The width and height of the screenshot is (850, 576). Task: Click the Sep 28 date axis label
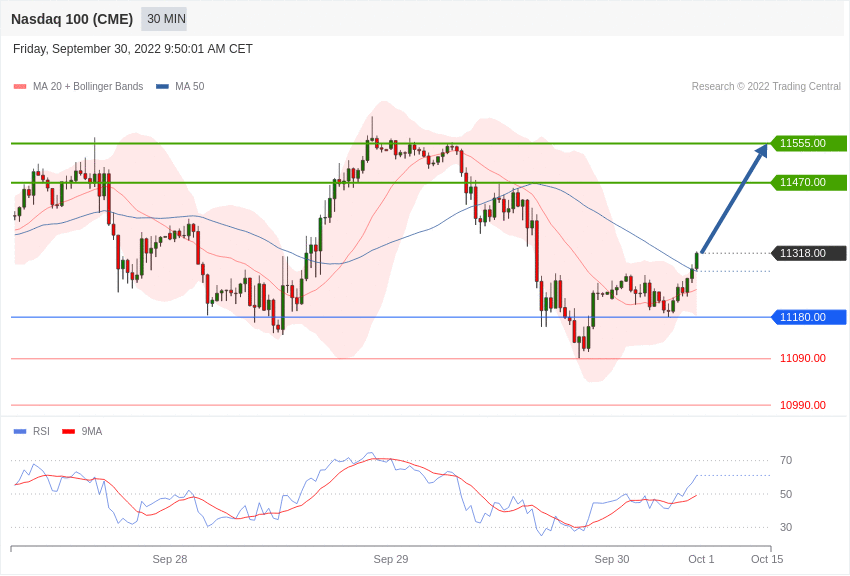pos(170,559)
